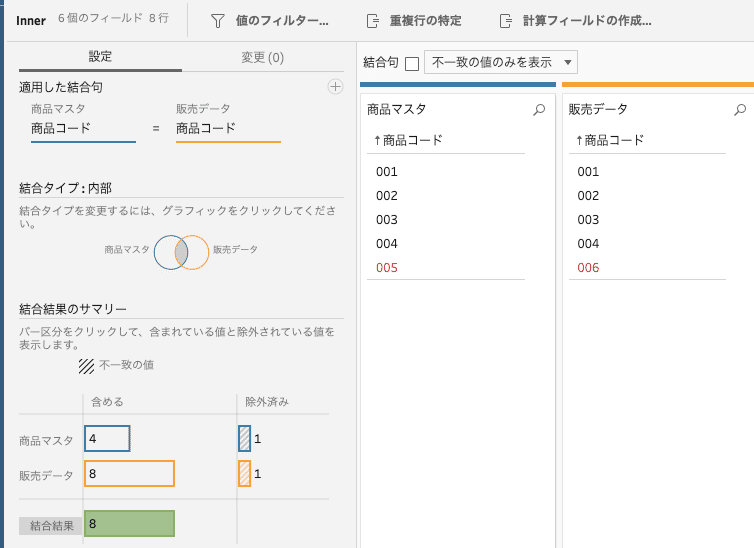Sort 販売データ list by 商品コード header
The height and width of the screenshot is (548, 754).
[x=610, y=140]
